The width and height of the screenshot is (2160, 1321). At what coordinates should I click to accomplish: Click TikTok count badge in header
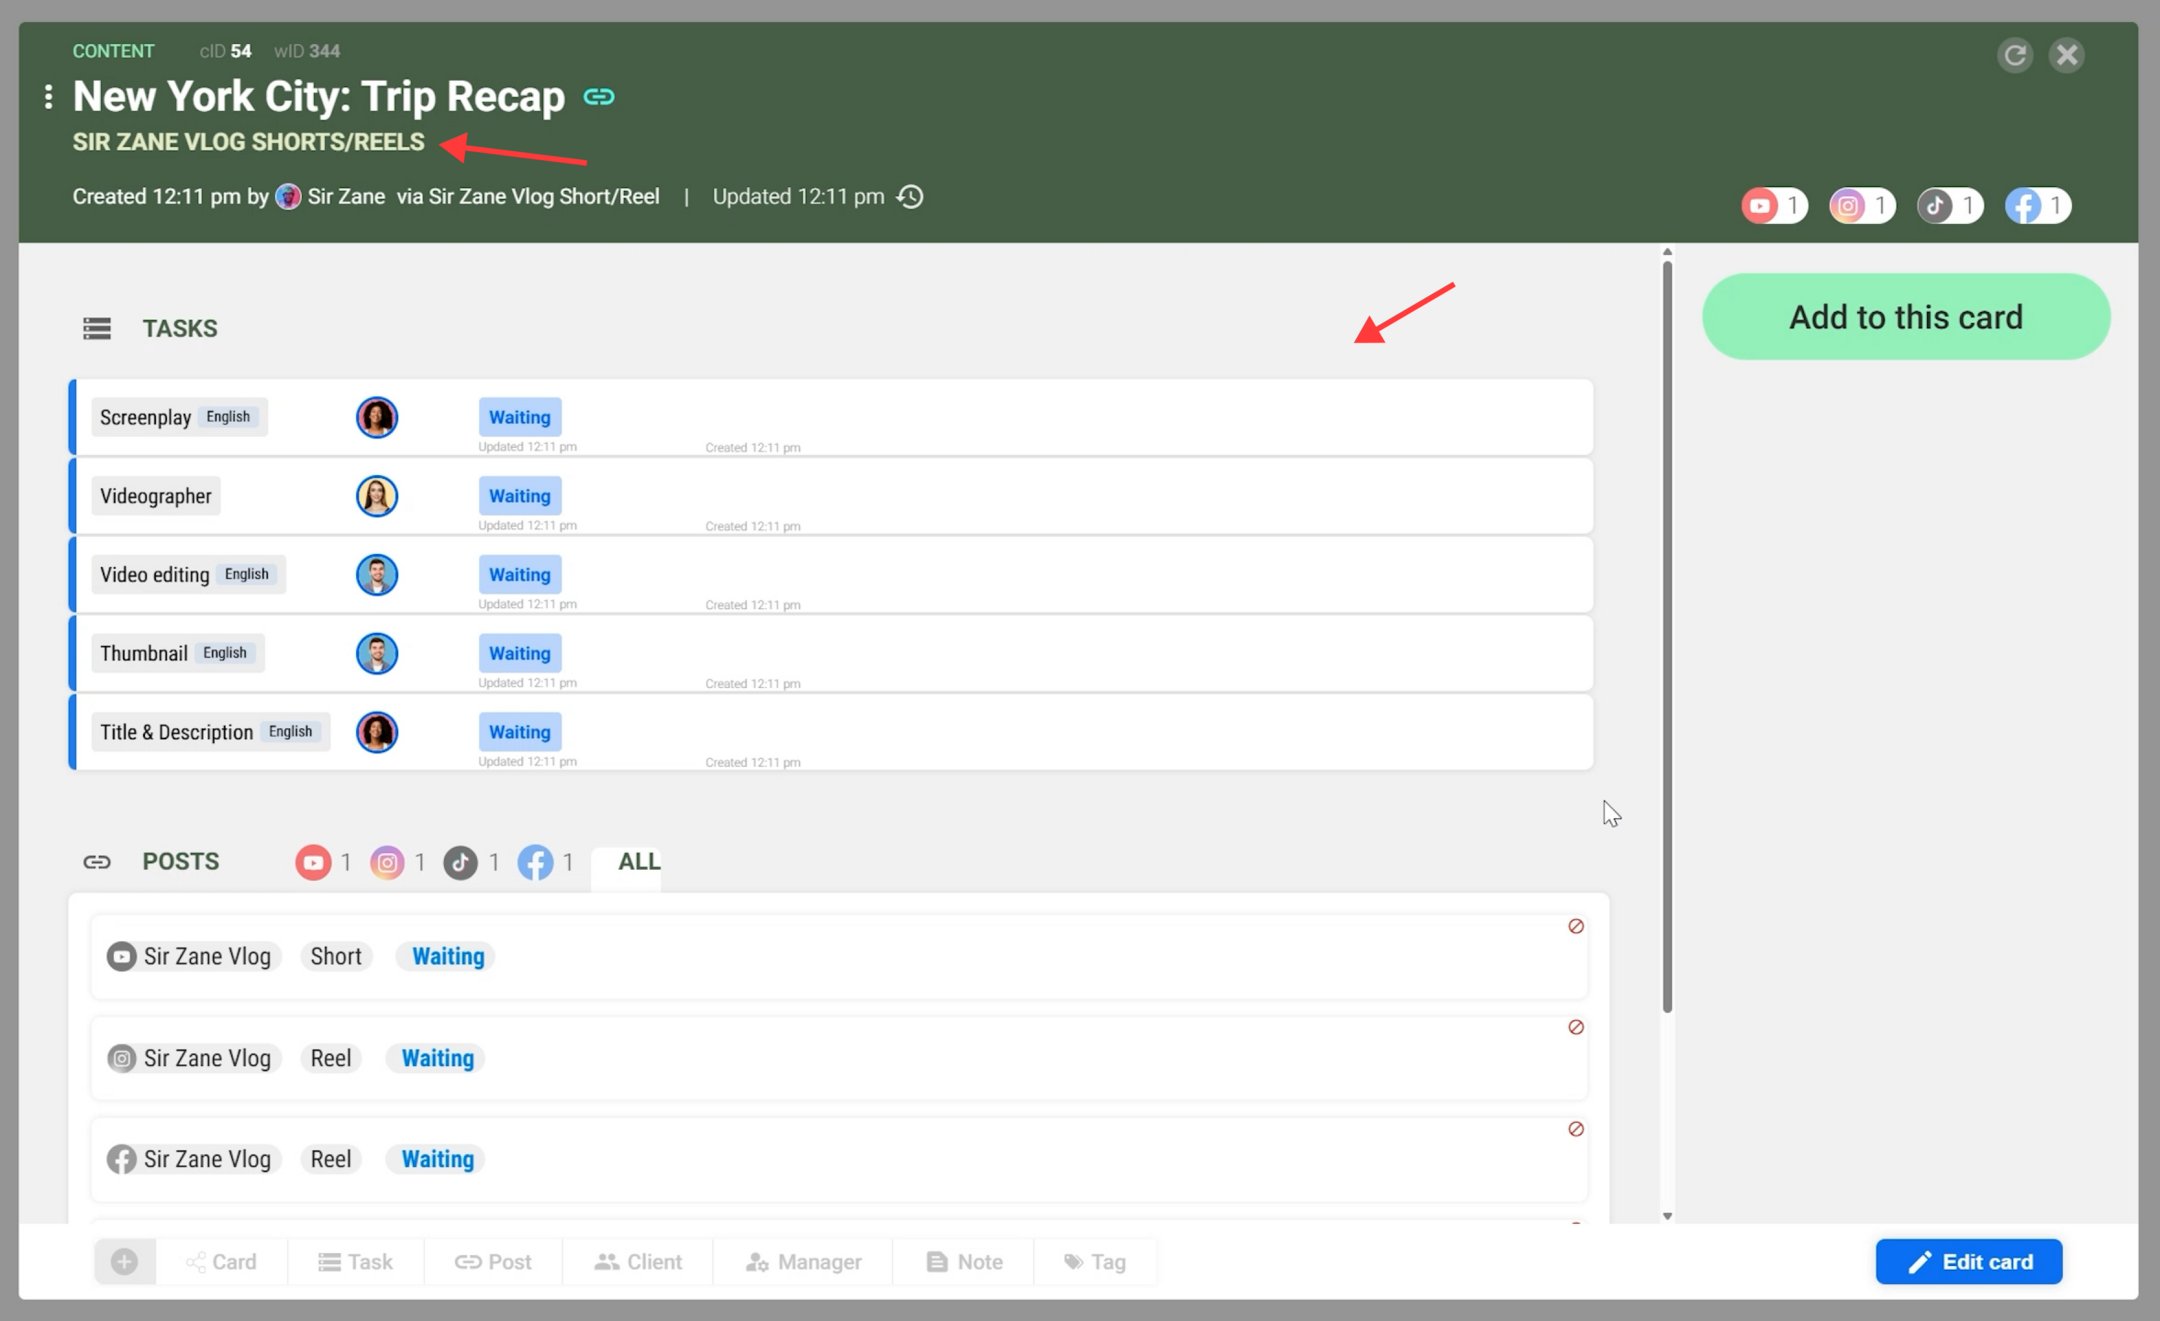[1949, 206]
